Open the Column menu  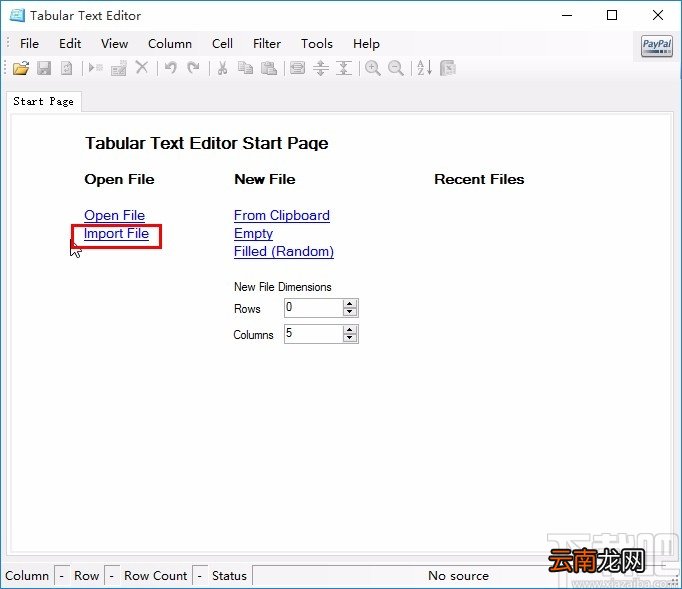coord(170,44)
